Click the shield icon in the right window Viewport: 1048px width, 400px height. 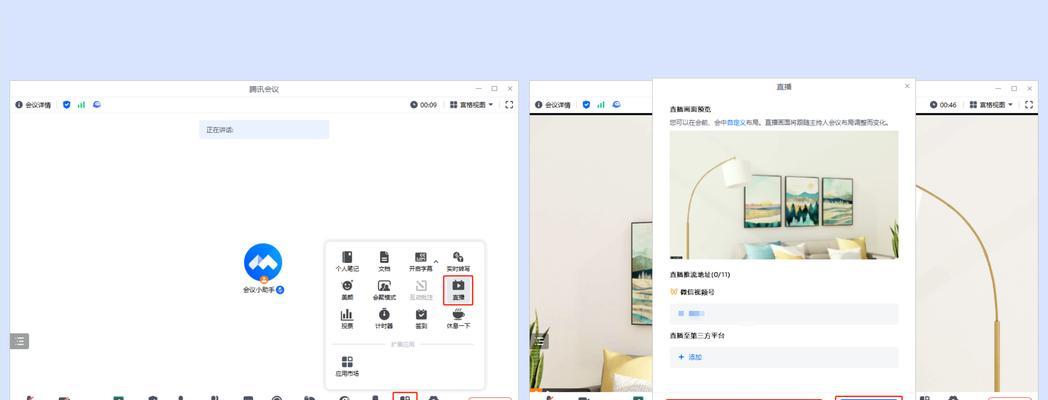[x=586, y=105]
